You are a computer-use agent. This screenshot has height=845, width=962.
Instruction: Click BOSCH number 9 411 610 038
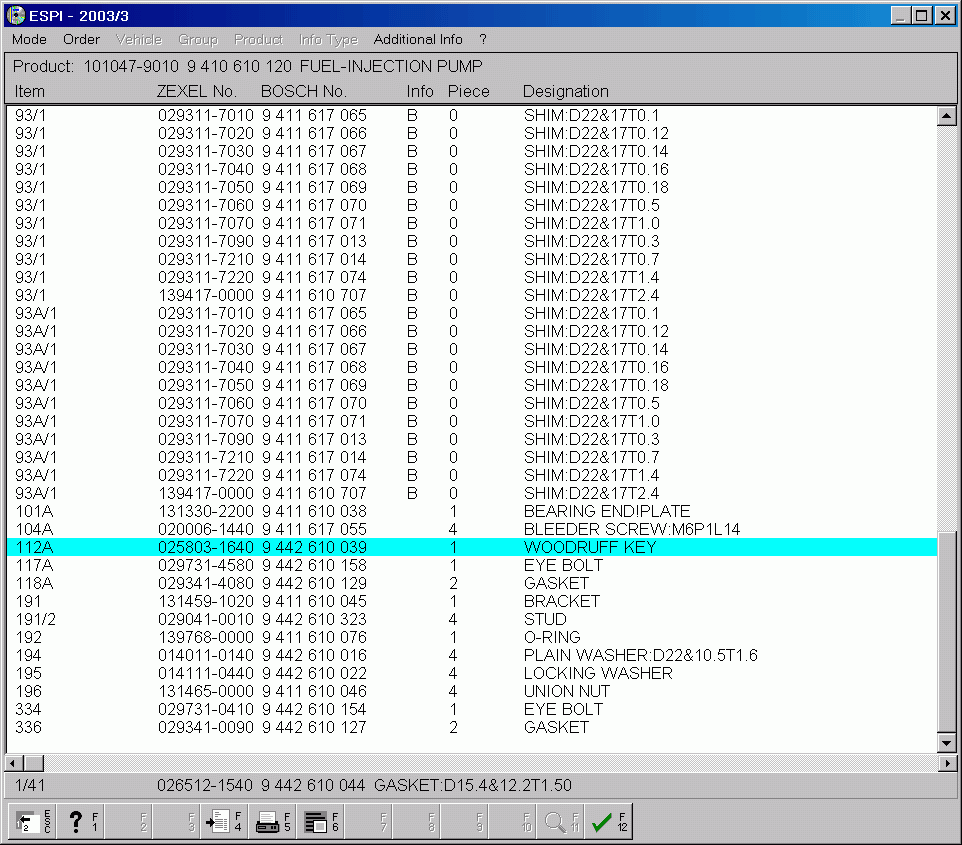pos(314,511)
